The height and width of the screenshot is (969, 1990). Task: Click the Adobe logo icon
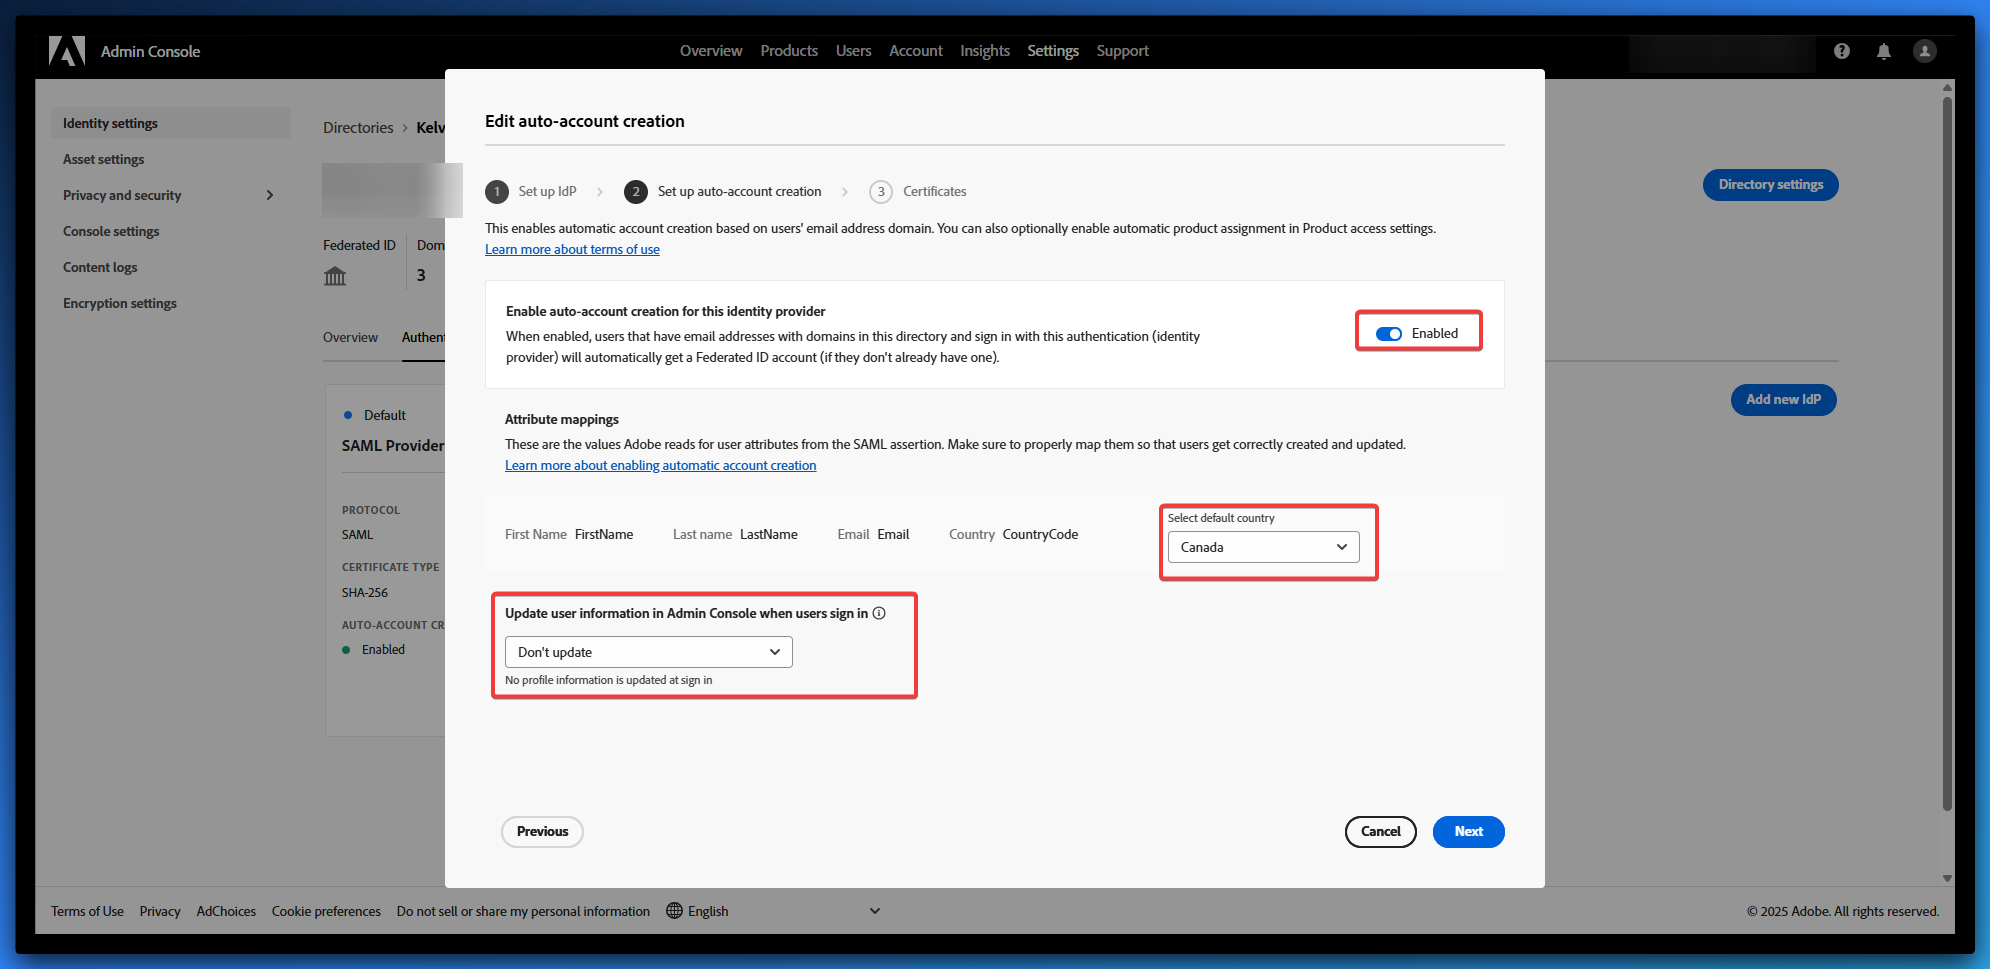67,51
